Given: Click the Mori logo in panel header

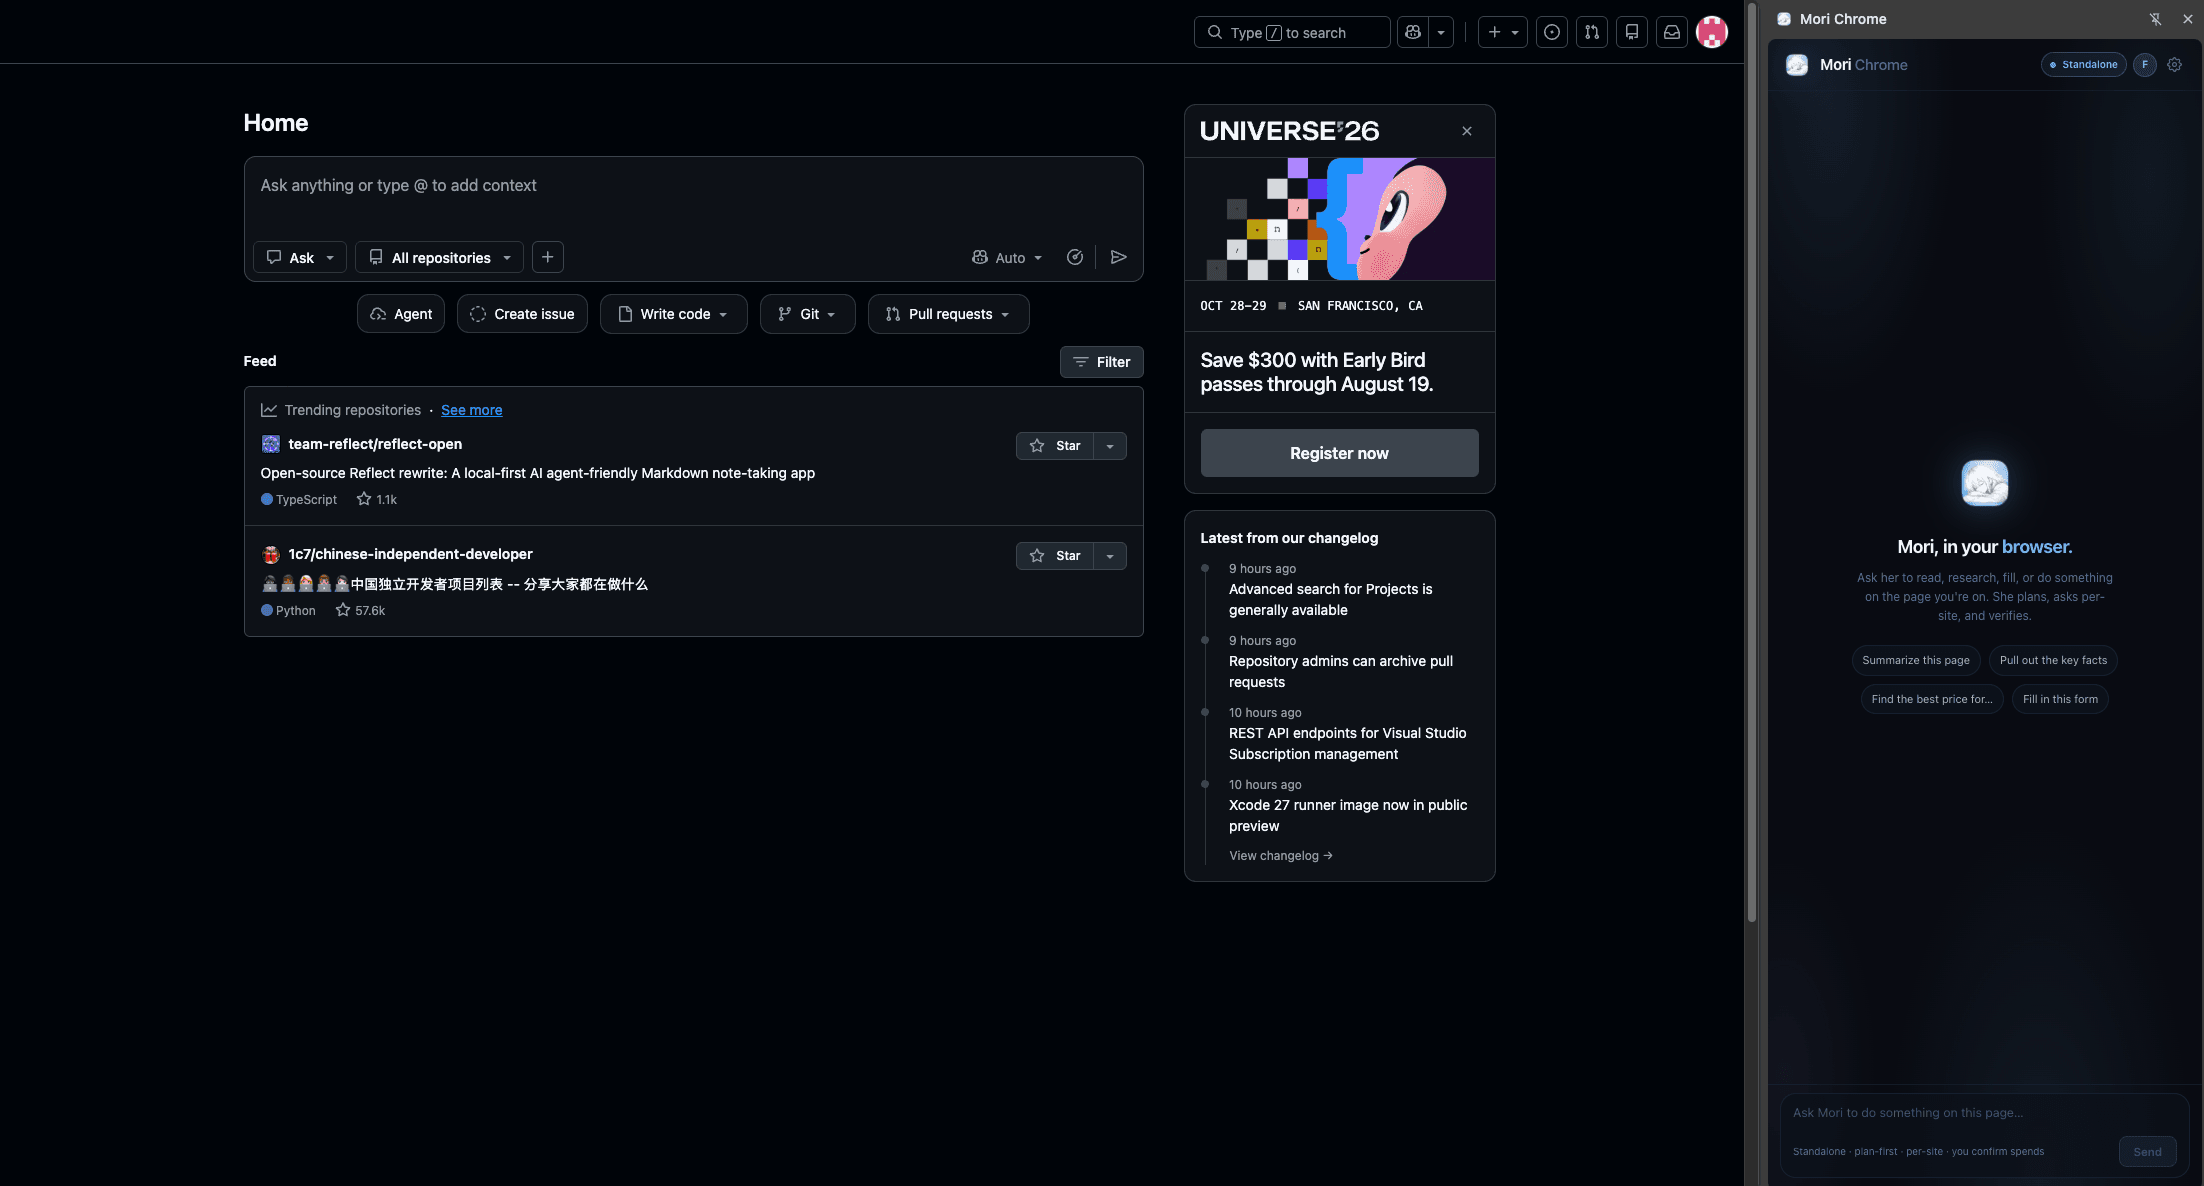Looking at the screenshot, I should pos(1797,65).
